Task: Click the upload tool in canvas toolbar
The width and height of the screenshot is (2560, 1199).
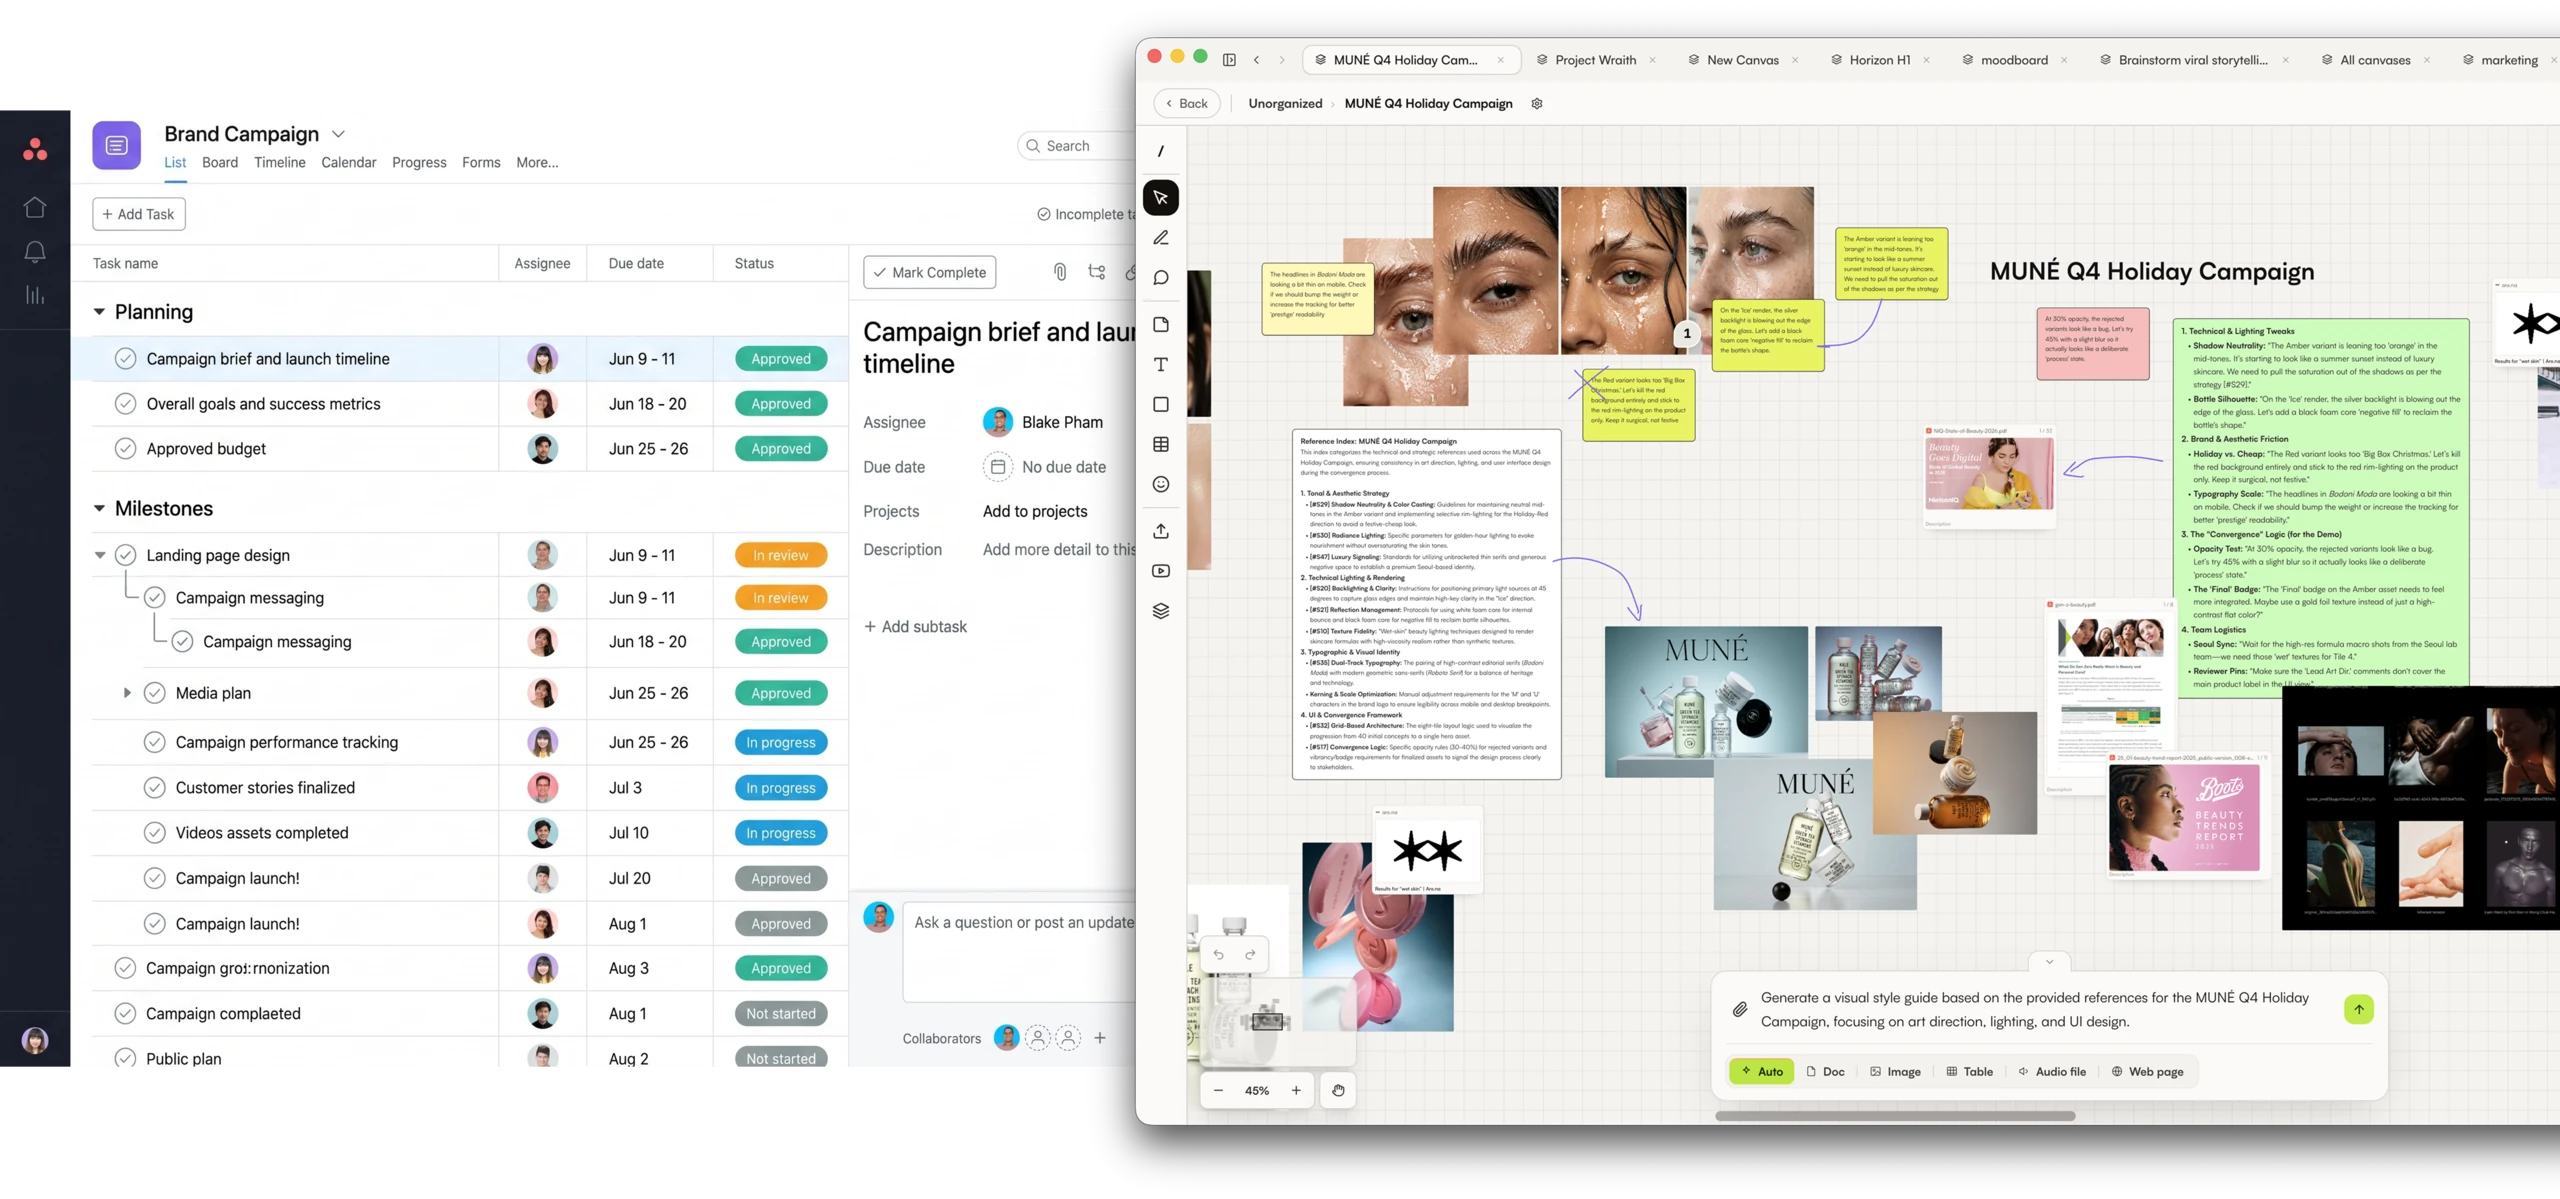Action: point(1161,531)
